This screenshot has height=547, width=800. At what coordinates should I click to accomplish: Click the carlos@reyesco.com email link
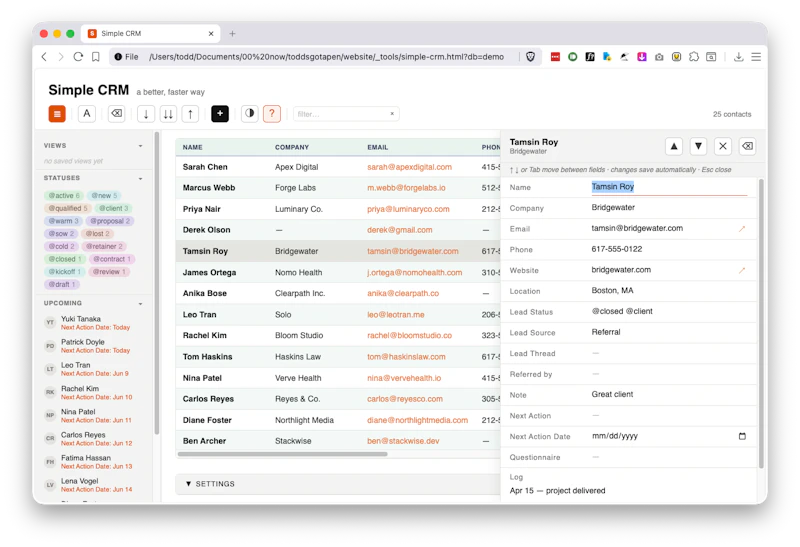coord(405,400)
